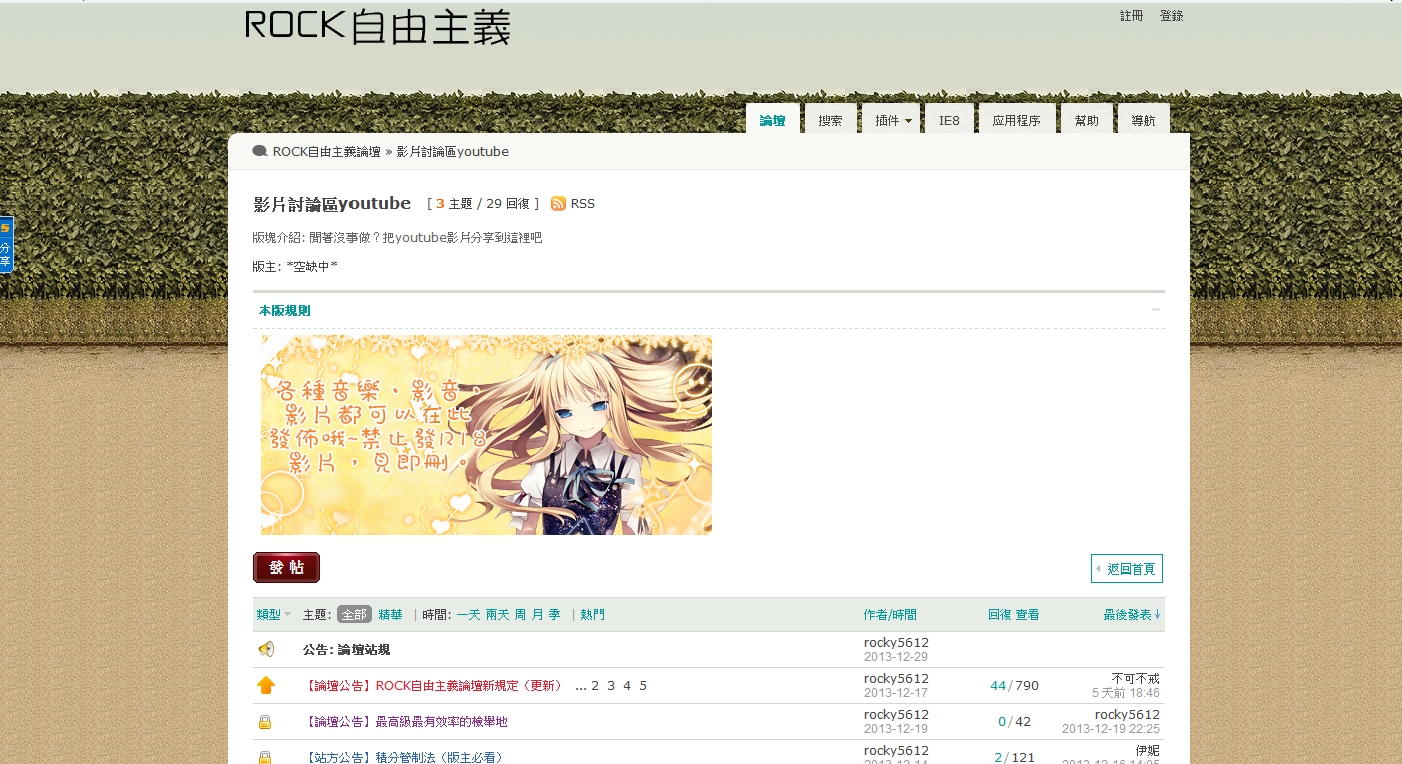Click the 返回首頁 return home button
1402x764 pixels.
coord(1127,568)
